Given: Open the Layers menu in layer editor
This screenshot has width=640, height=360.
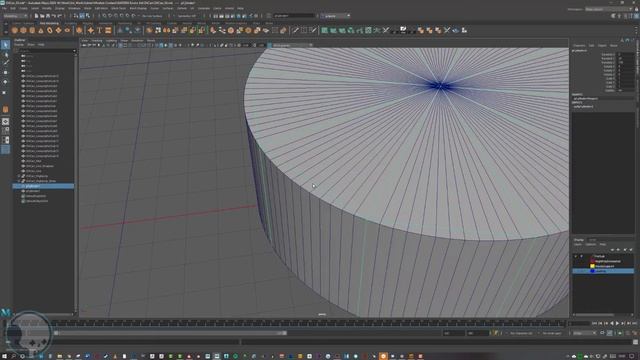Looking at the screenshot, I should pyautogui.click(x=579, y=244).
